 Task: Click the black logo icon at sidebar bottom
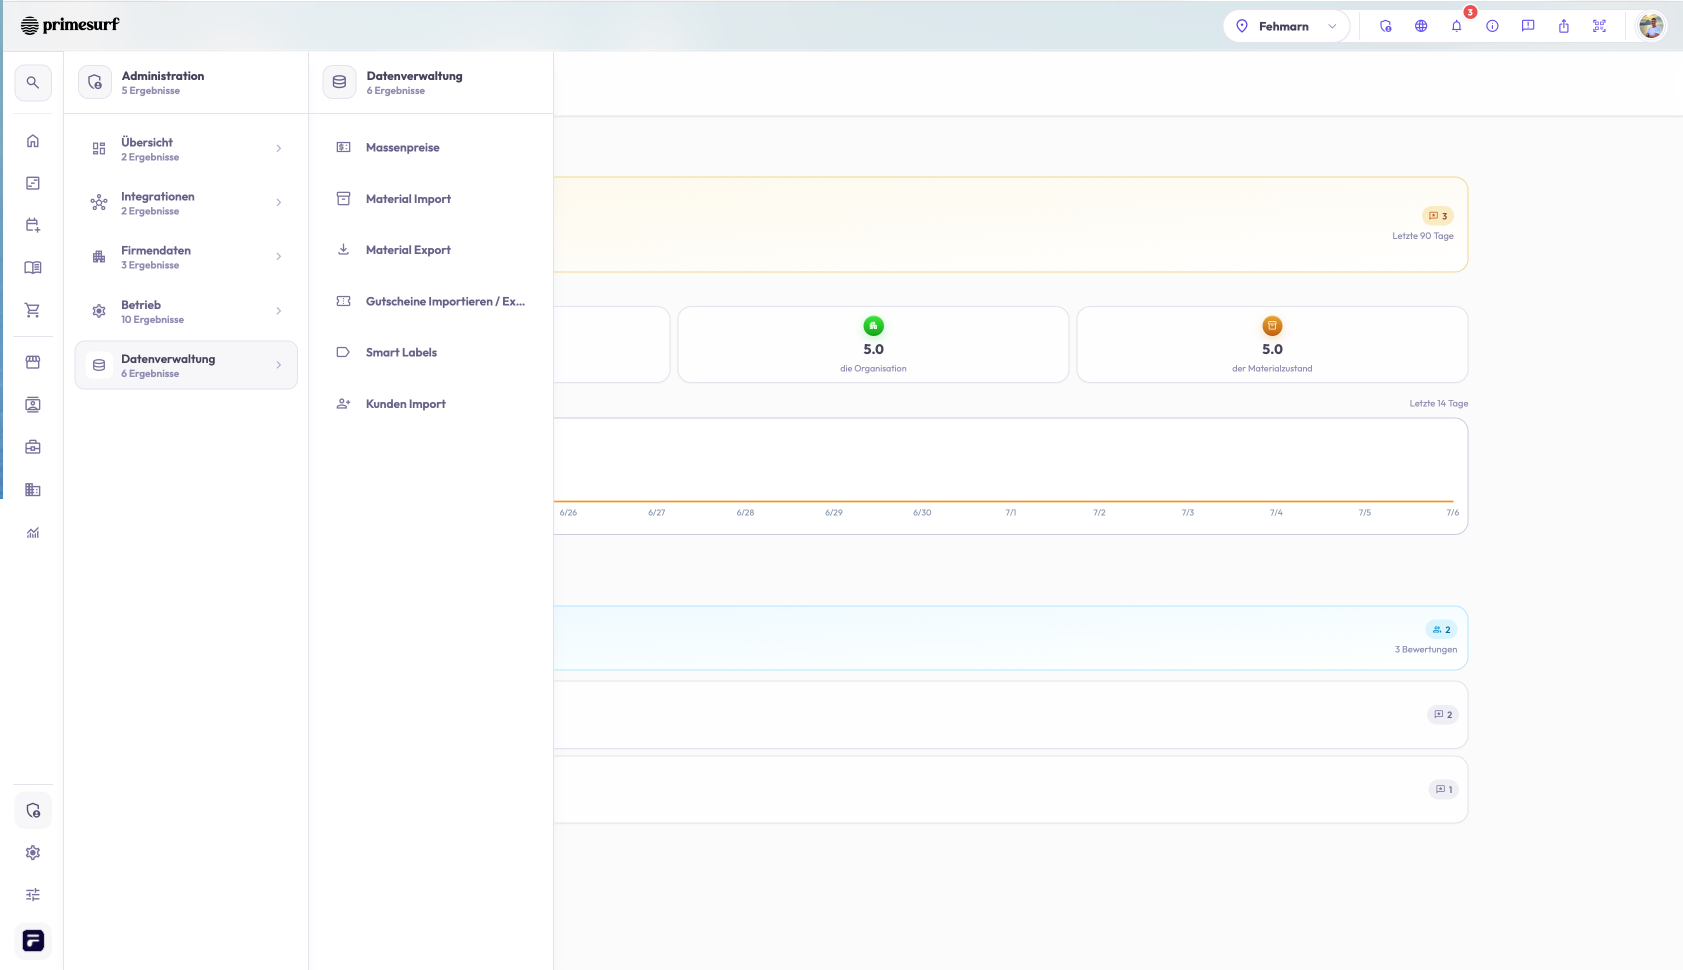[x=33, y=941]
